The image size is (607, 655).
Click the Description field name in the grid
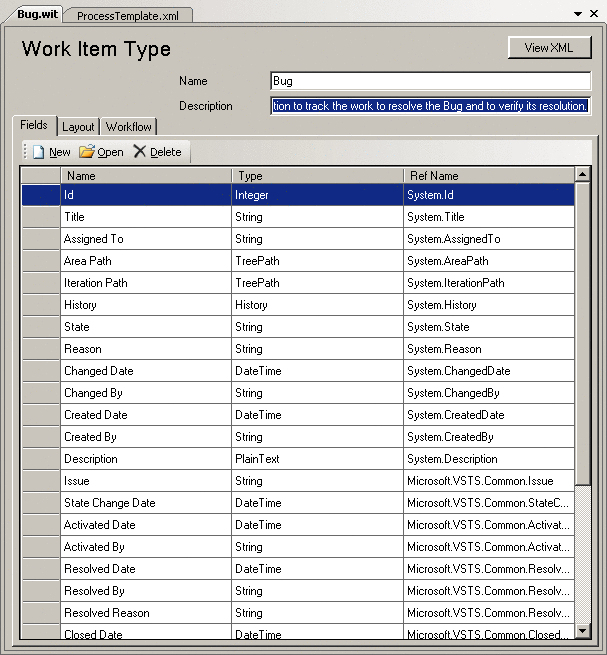(x=146, y=459)
